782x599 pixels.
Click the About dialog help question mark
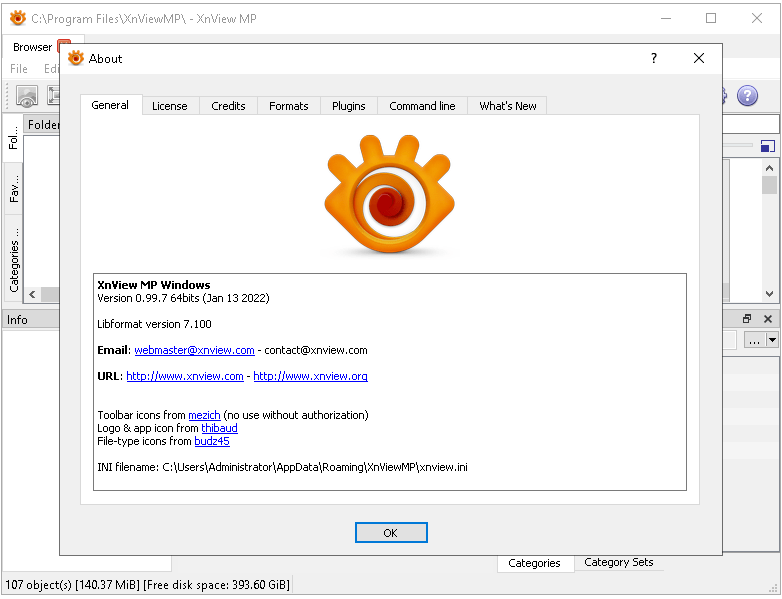[x=654, y=58]
